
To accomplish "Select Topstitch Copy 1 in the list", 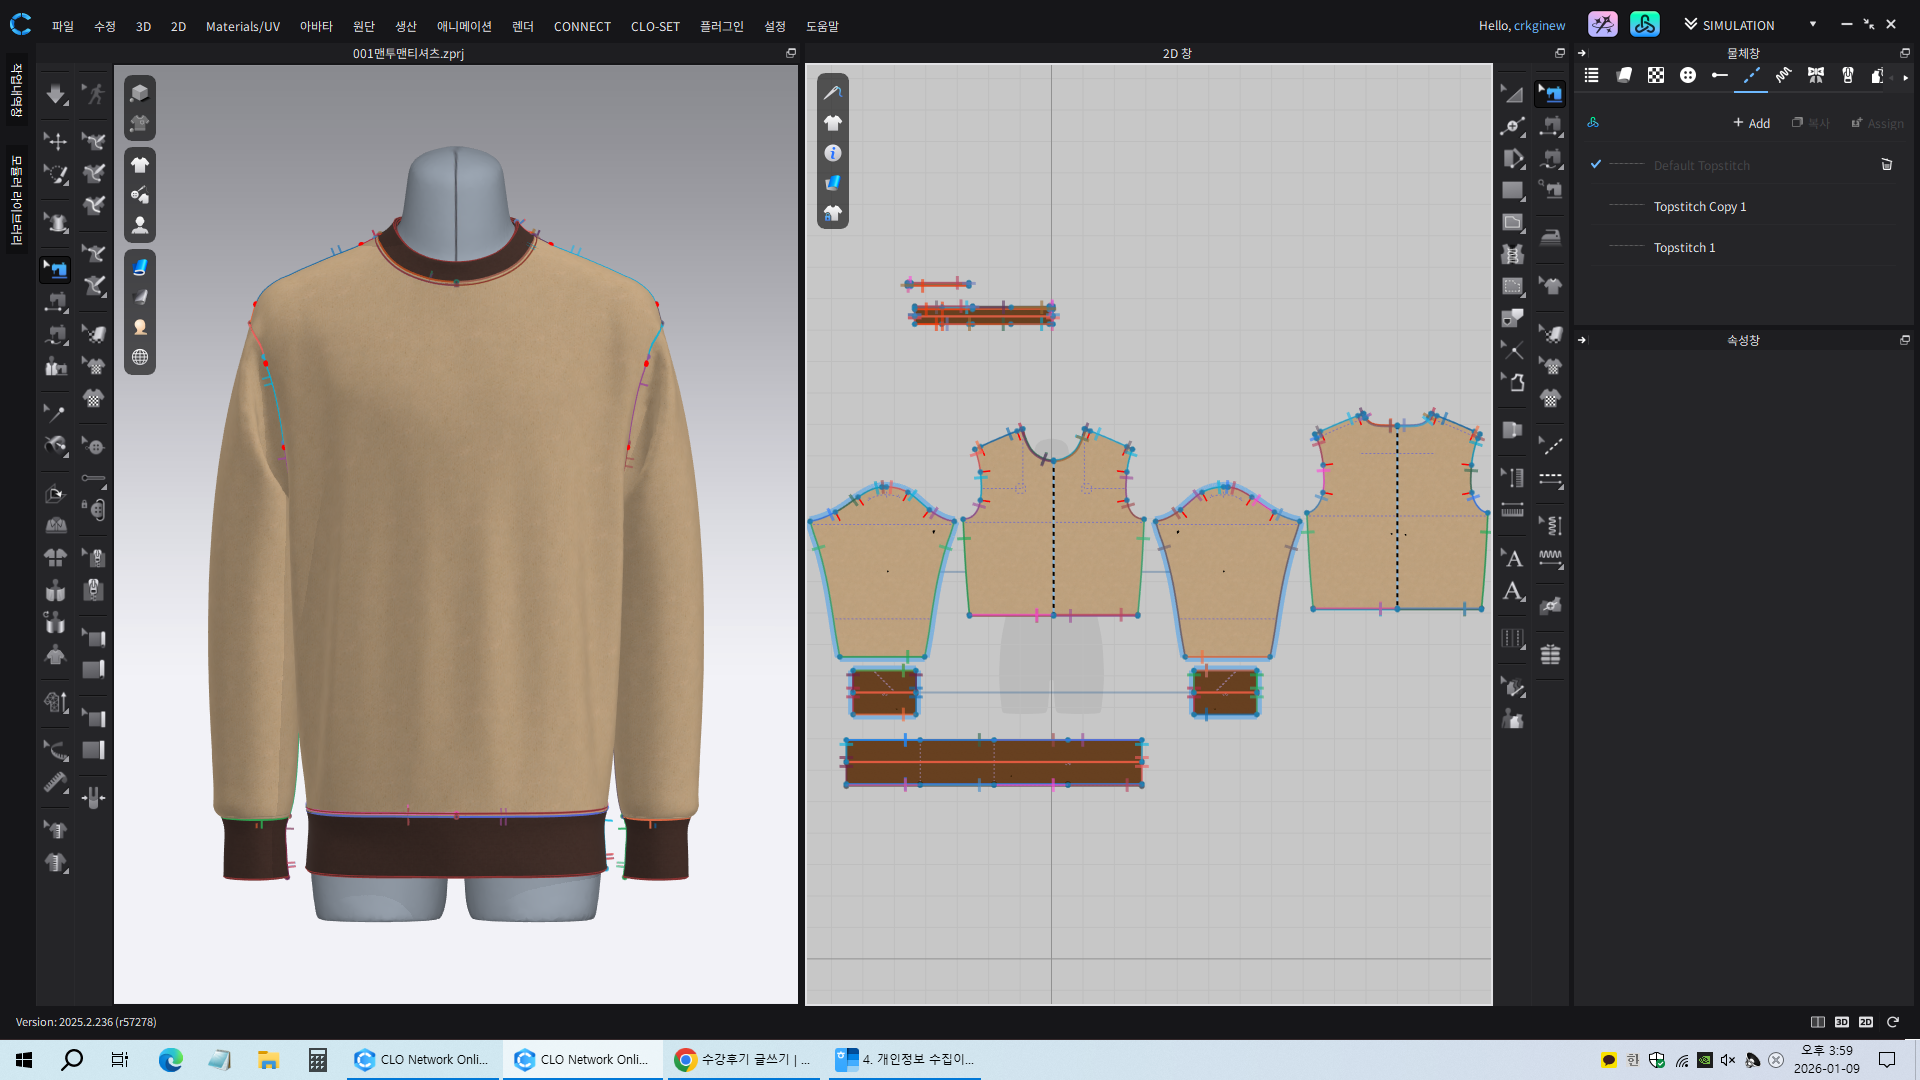I will (x=1699, y=206).
